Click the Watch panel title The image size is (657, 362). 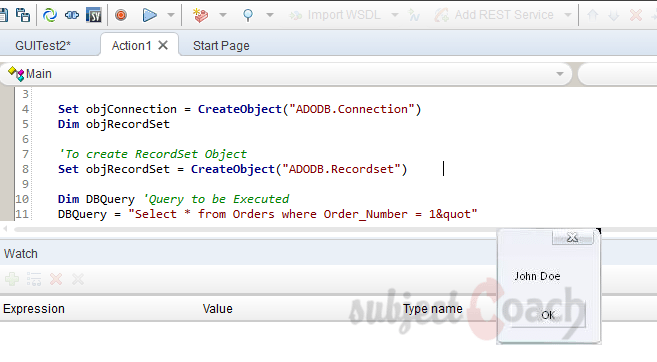pos(21,253)
